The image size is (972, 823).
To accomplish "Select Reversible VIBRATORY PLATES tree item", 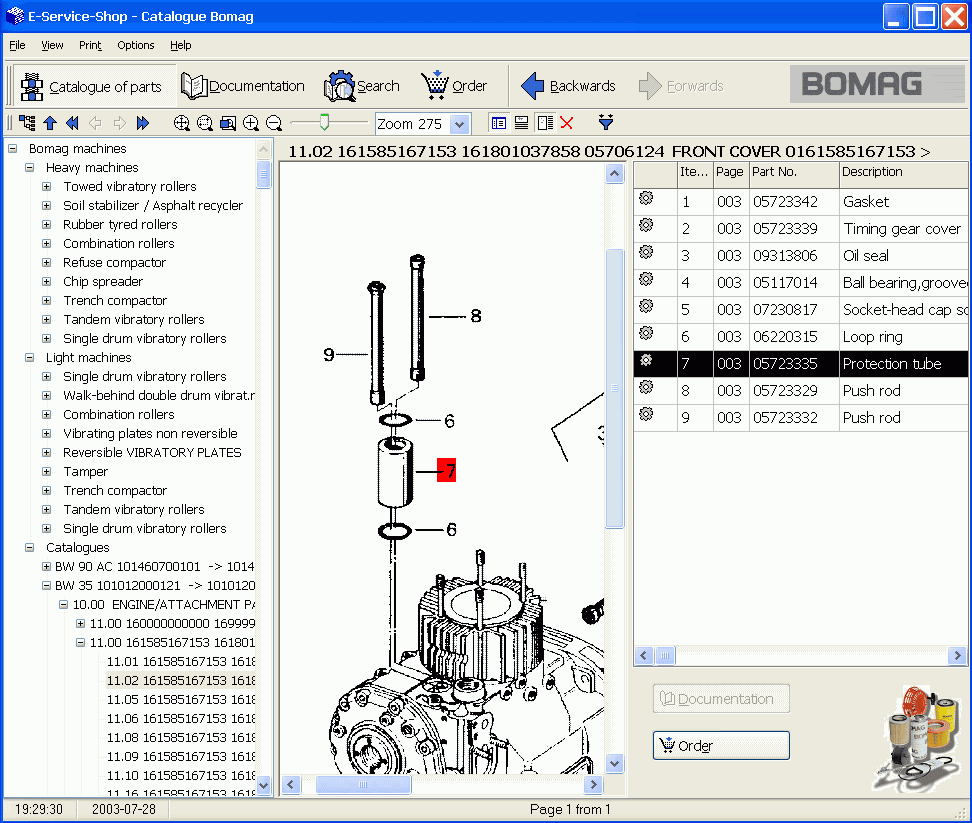I will [x=152, y=452].
